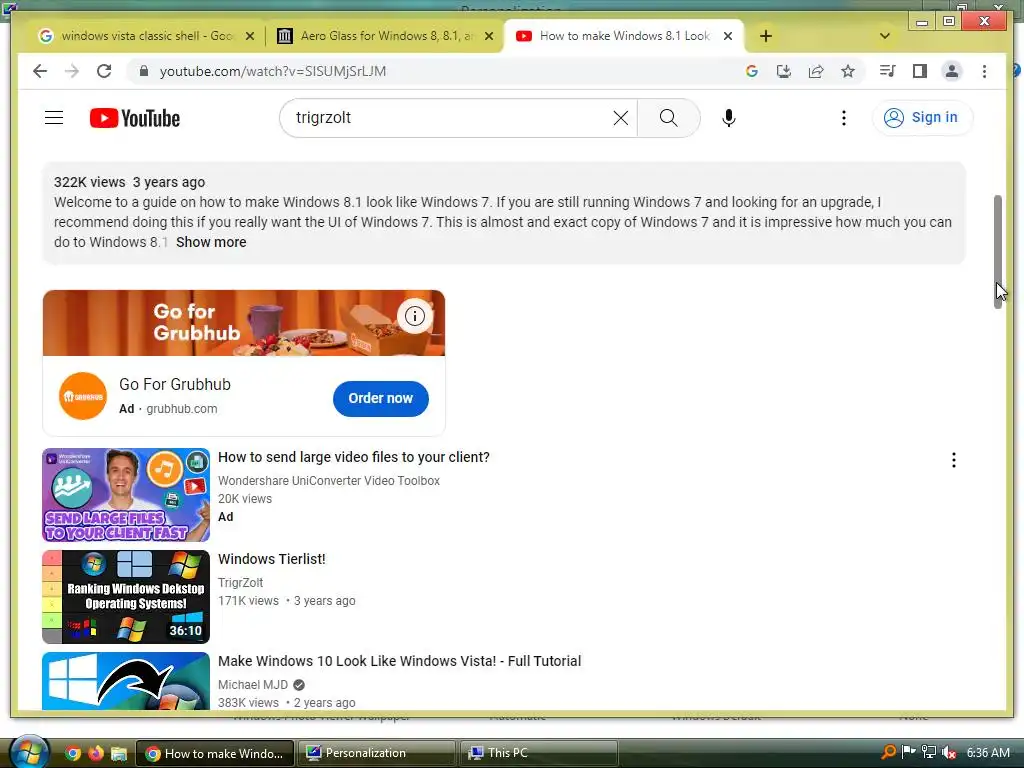This screenshot has height=768, width=1024.
Task: Toggle the Chrome side panel
Action: (920, 71)
